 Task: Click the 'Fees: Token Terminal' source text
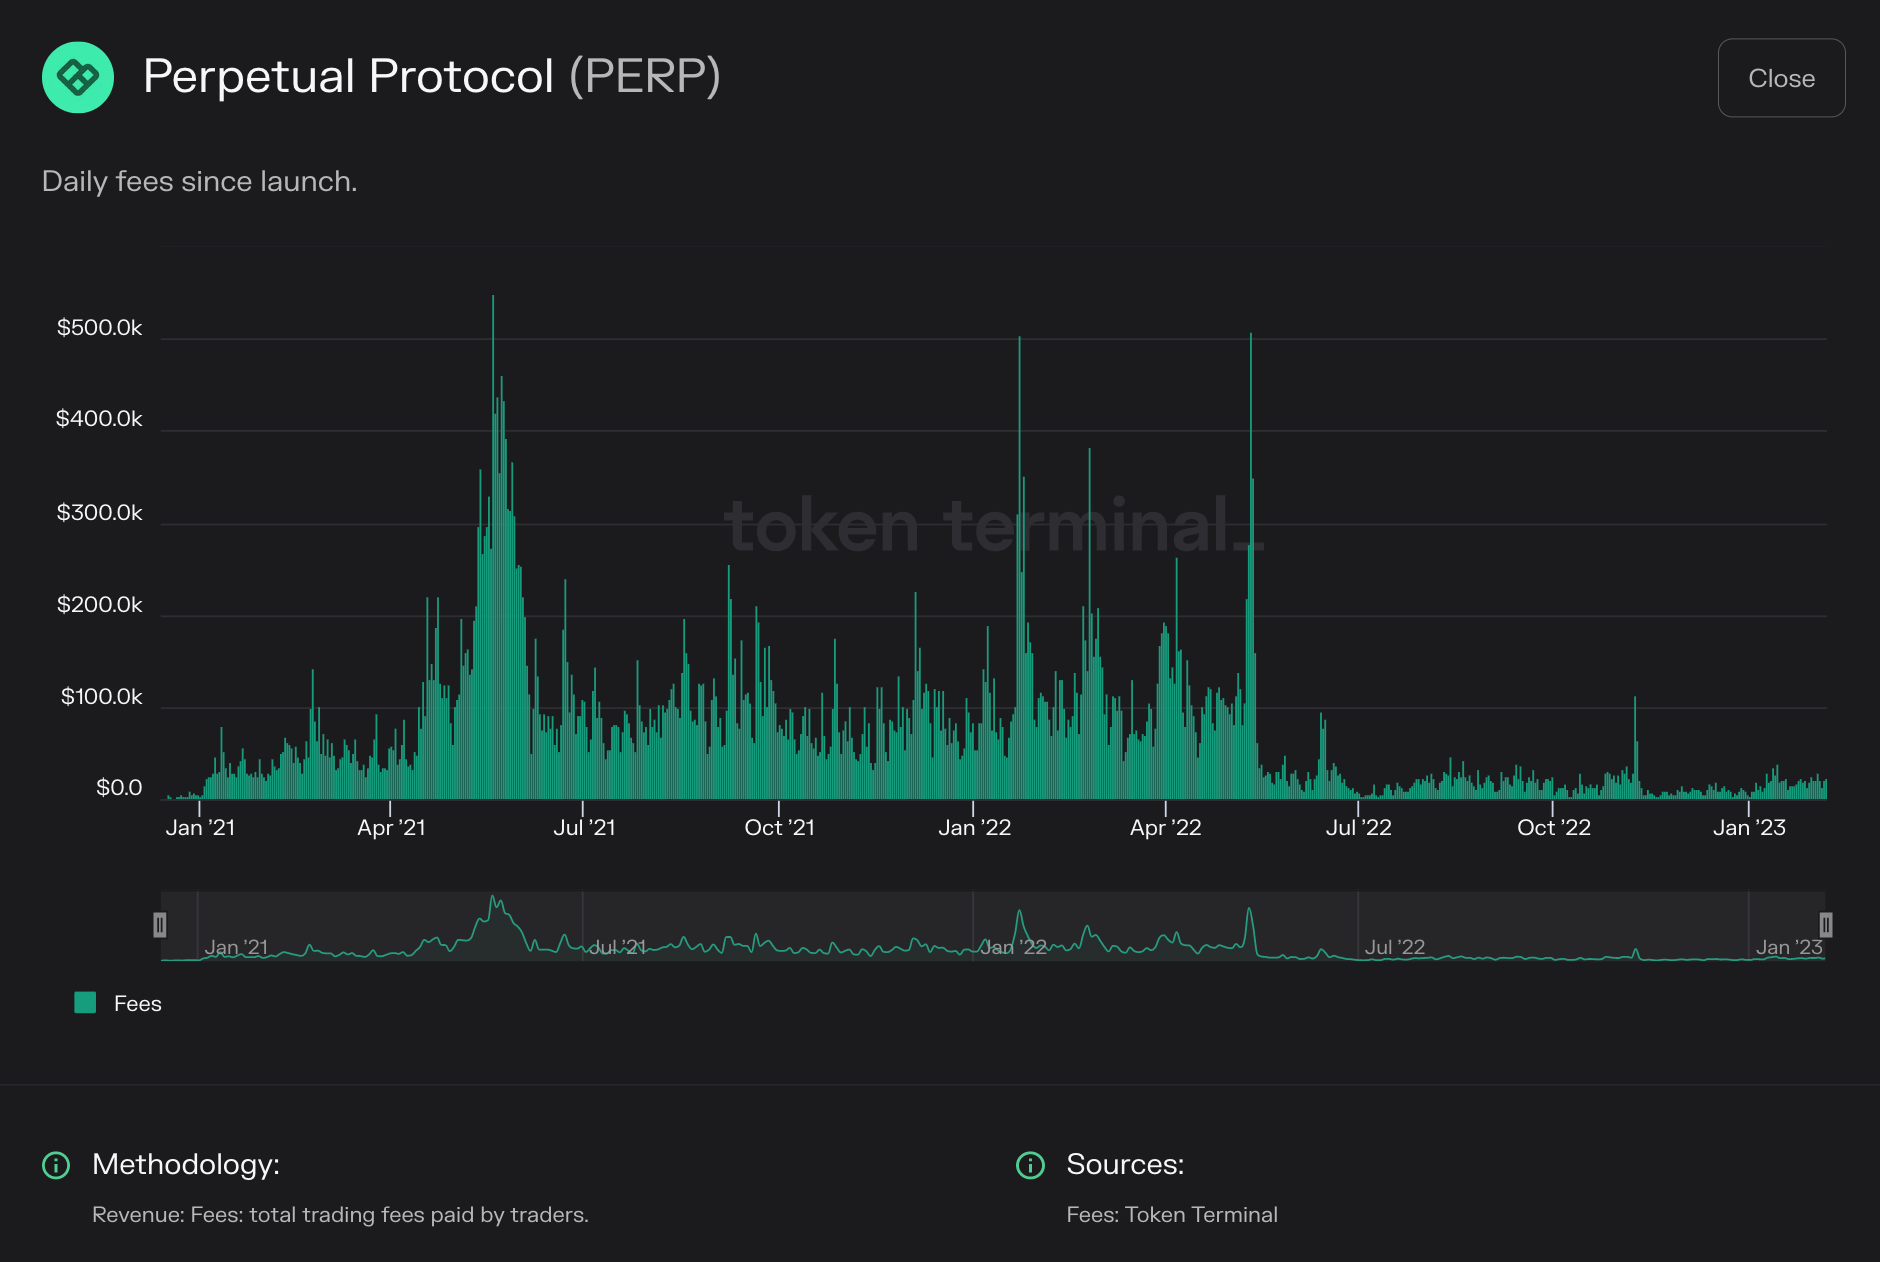[x=1172, y=1214]
